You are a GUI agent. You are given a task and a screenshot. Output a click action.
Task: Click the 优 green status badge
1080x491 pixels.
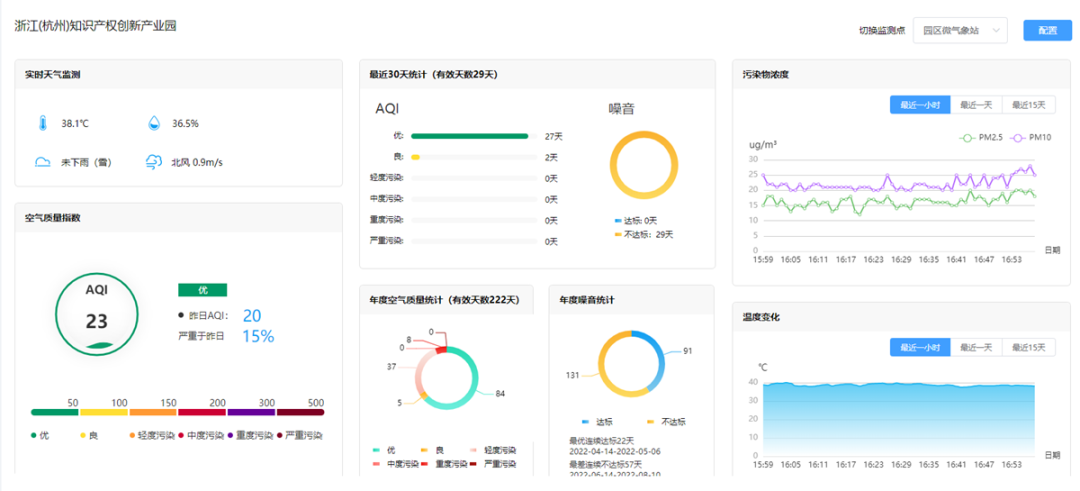202,290
